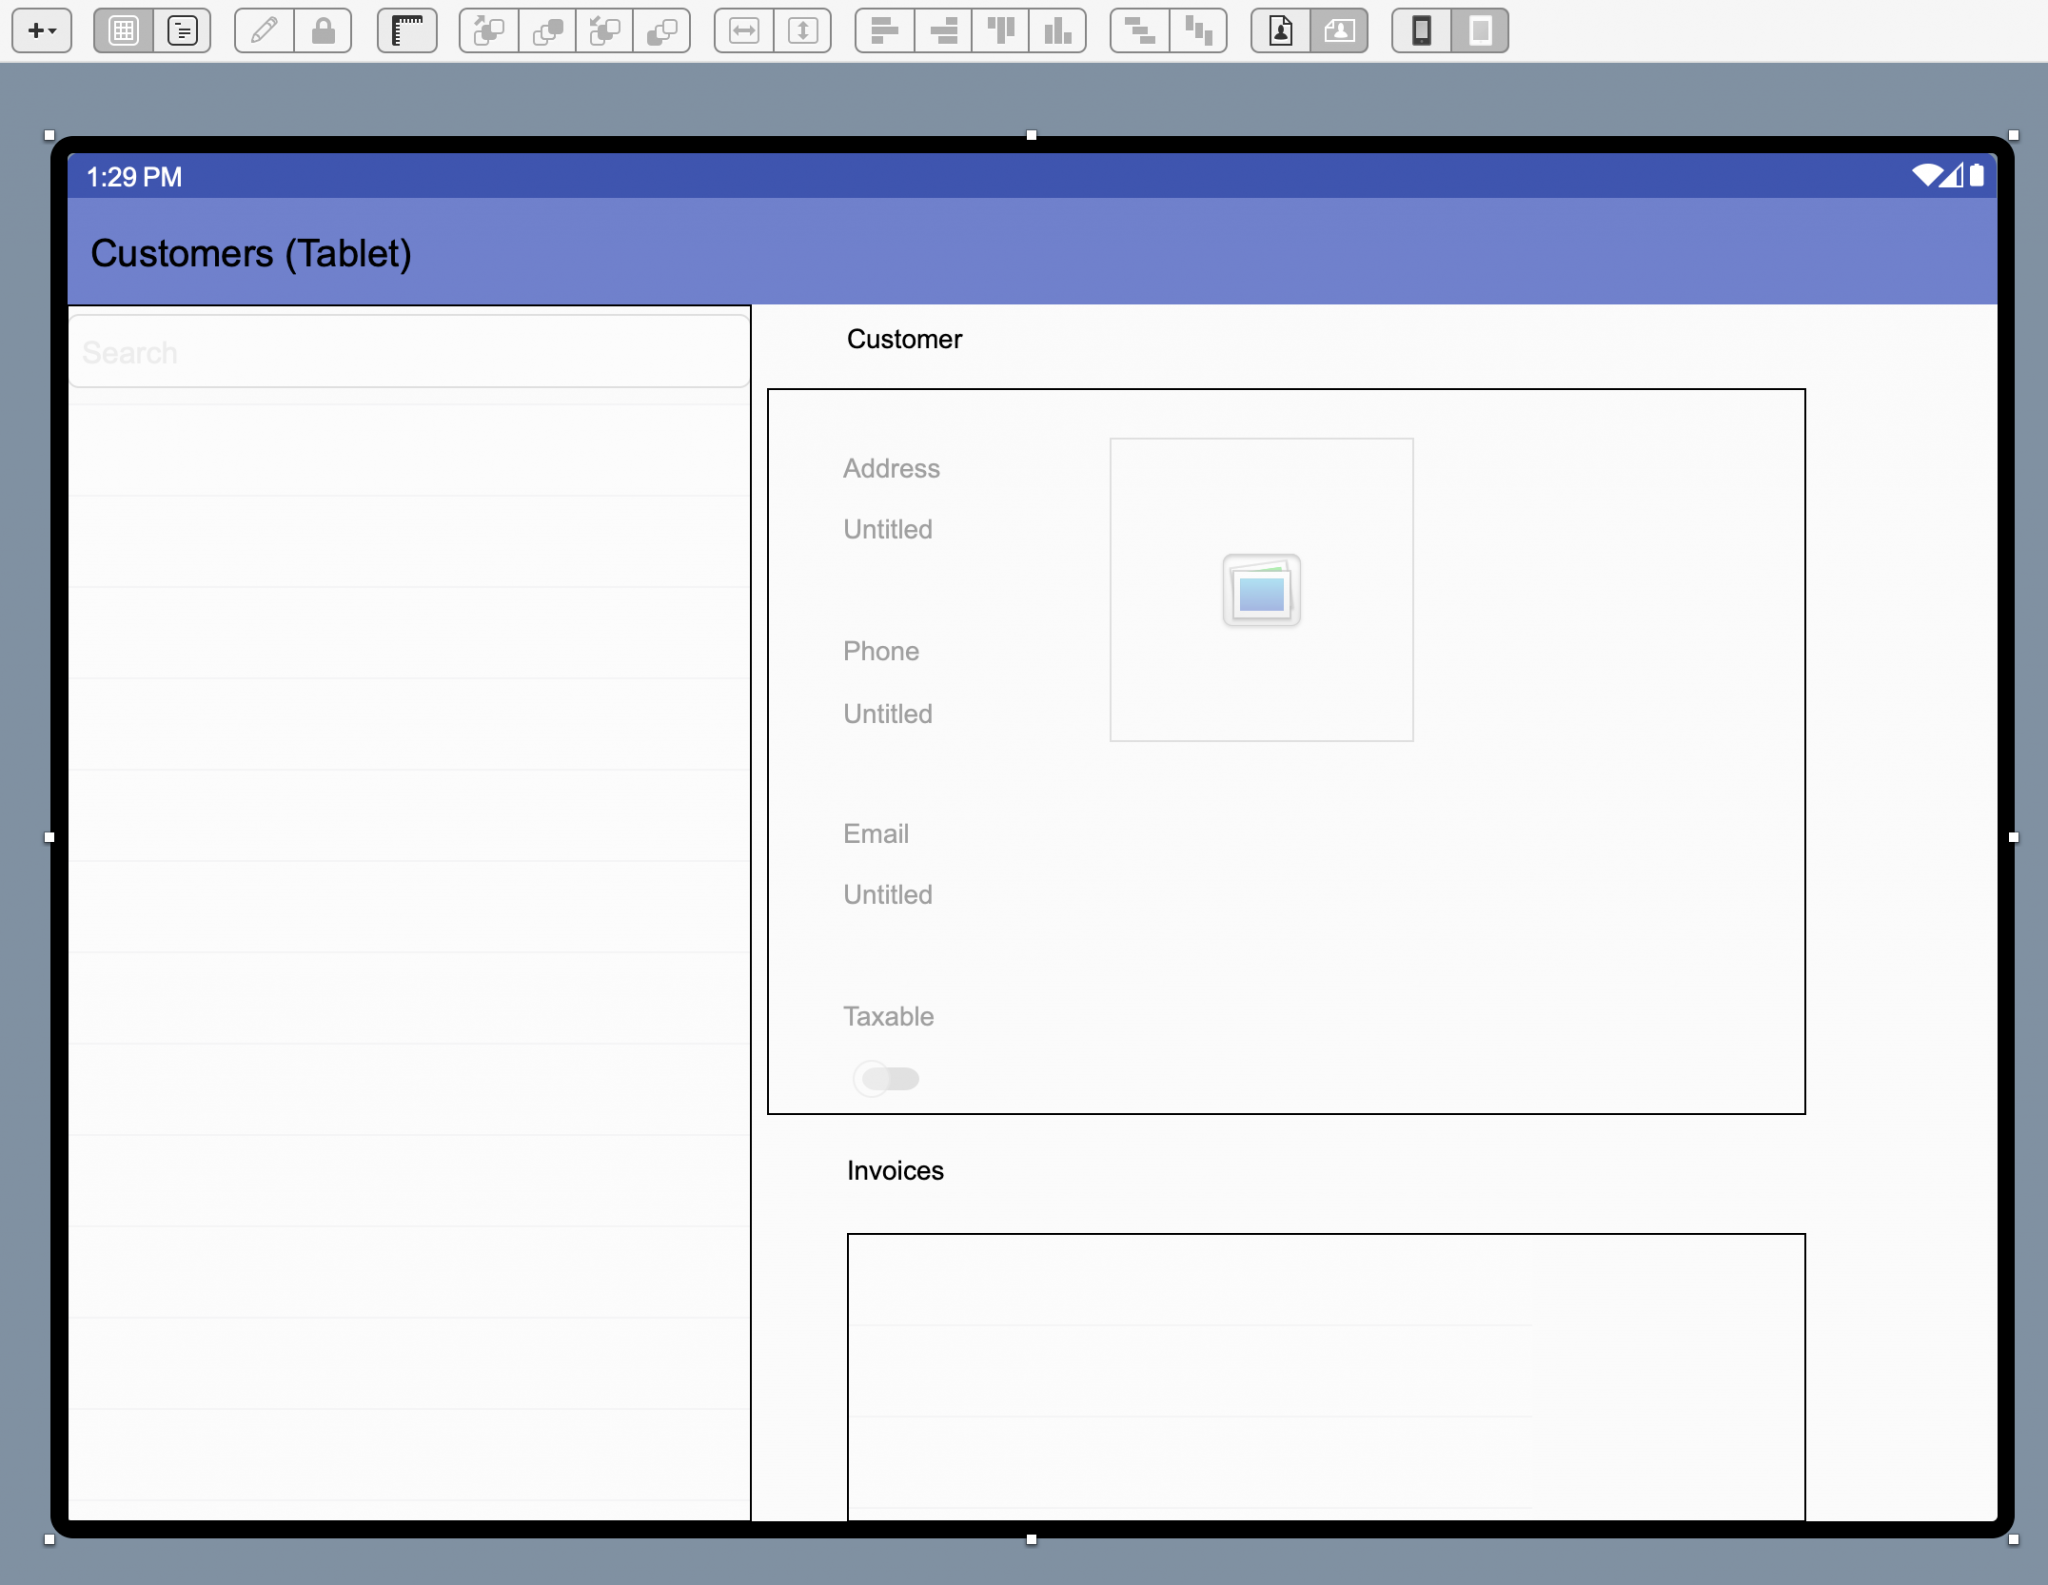This screenshot has height=1585, width=2048.
Task: Click the Search field in customer list
Action: (409, 352)
